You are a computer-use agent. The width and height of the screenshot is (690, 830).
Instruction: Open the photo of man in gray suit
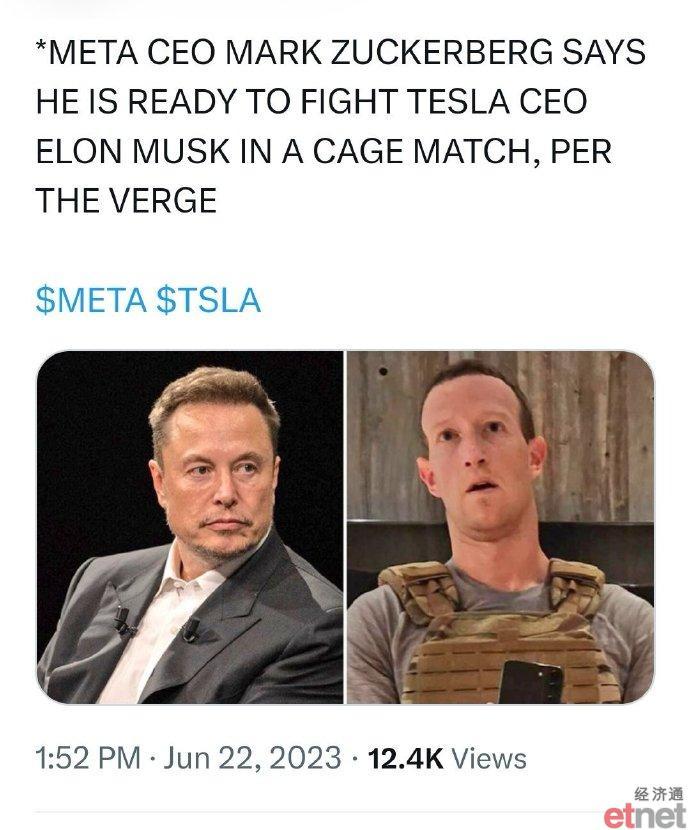point(190,527)
